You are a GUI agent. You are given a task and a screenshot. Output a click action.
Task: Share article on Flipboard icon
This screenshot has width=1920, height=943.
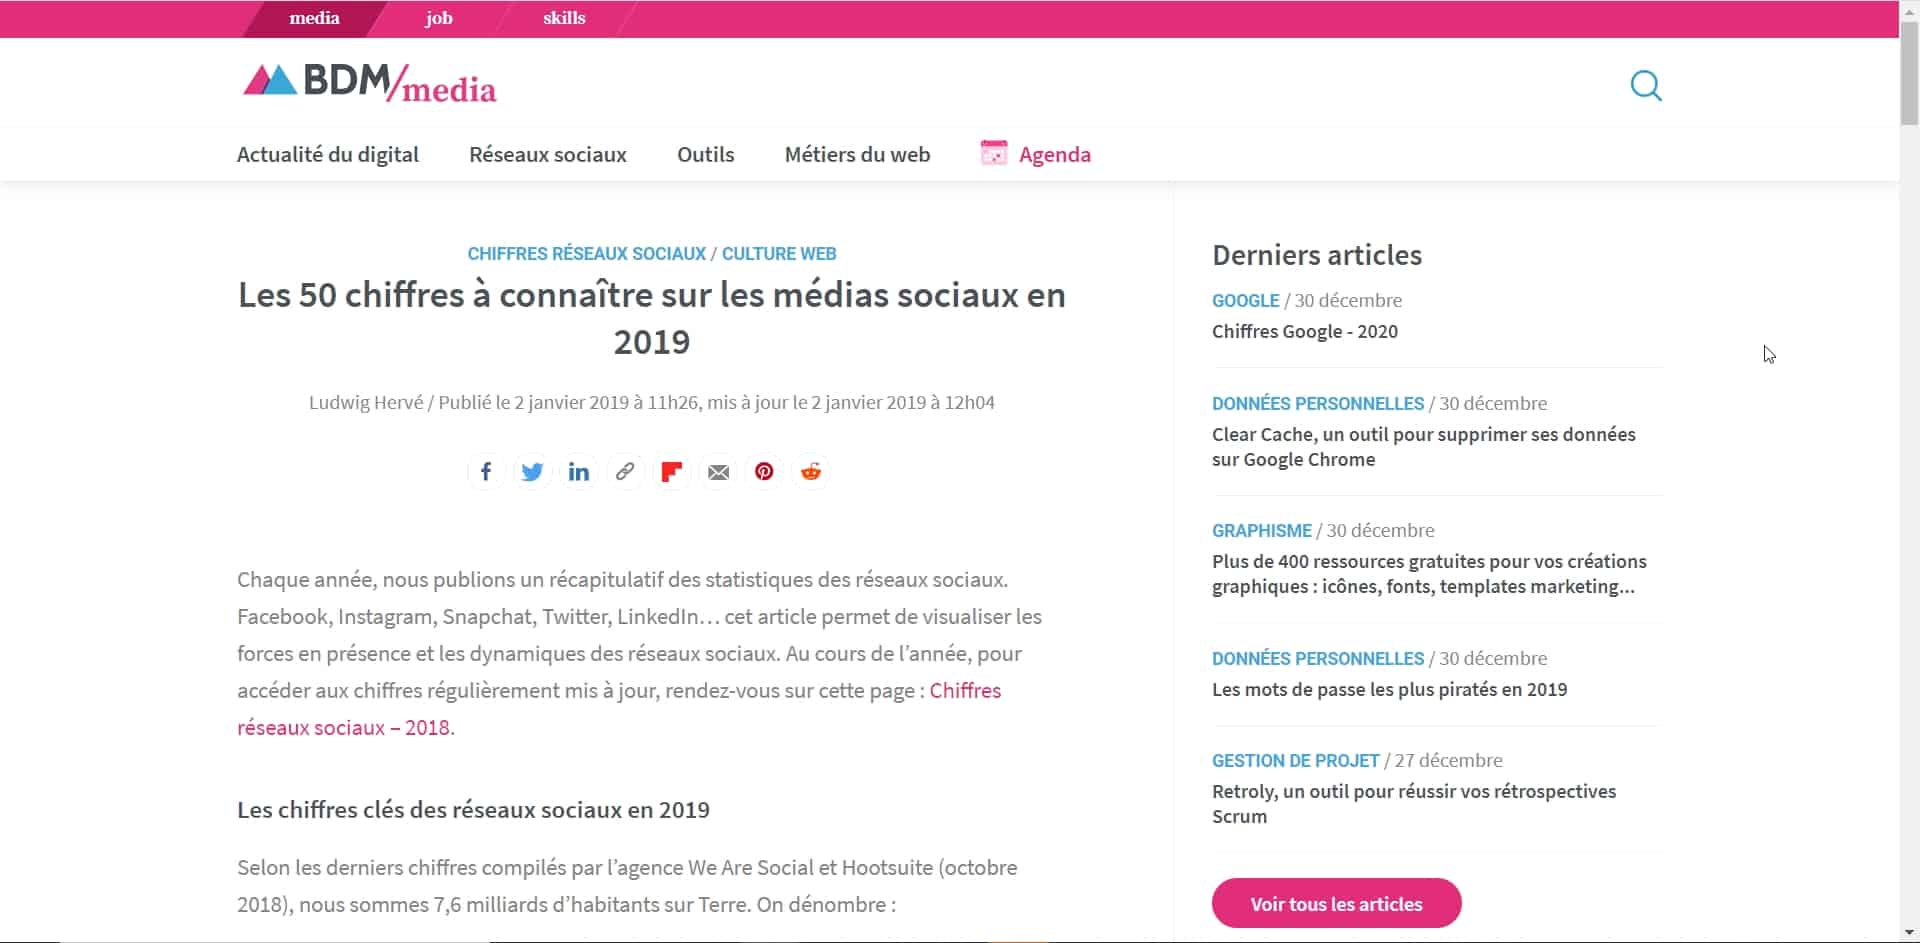point(671,472)
